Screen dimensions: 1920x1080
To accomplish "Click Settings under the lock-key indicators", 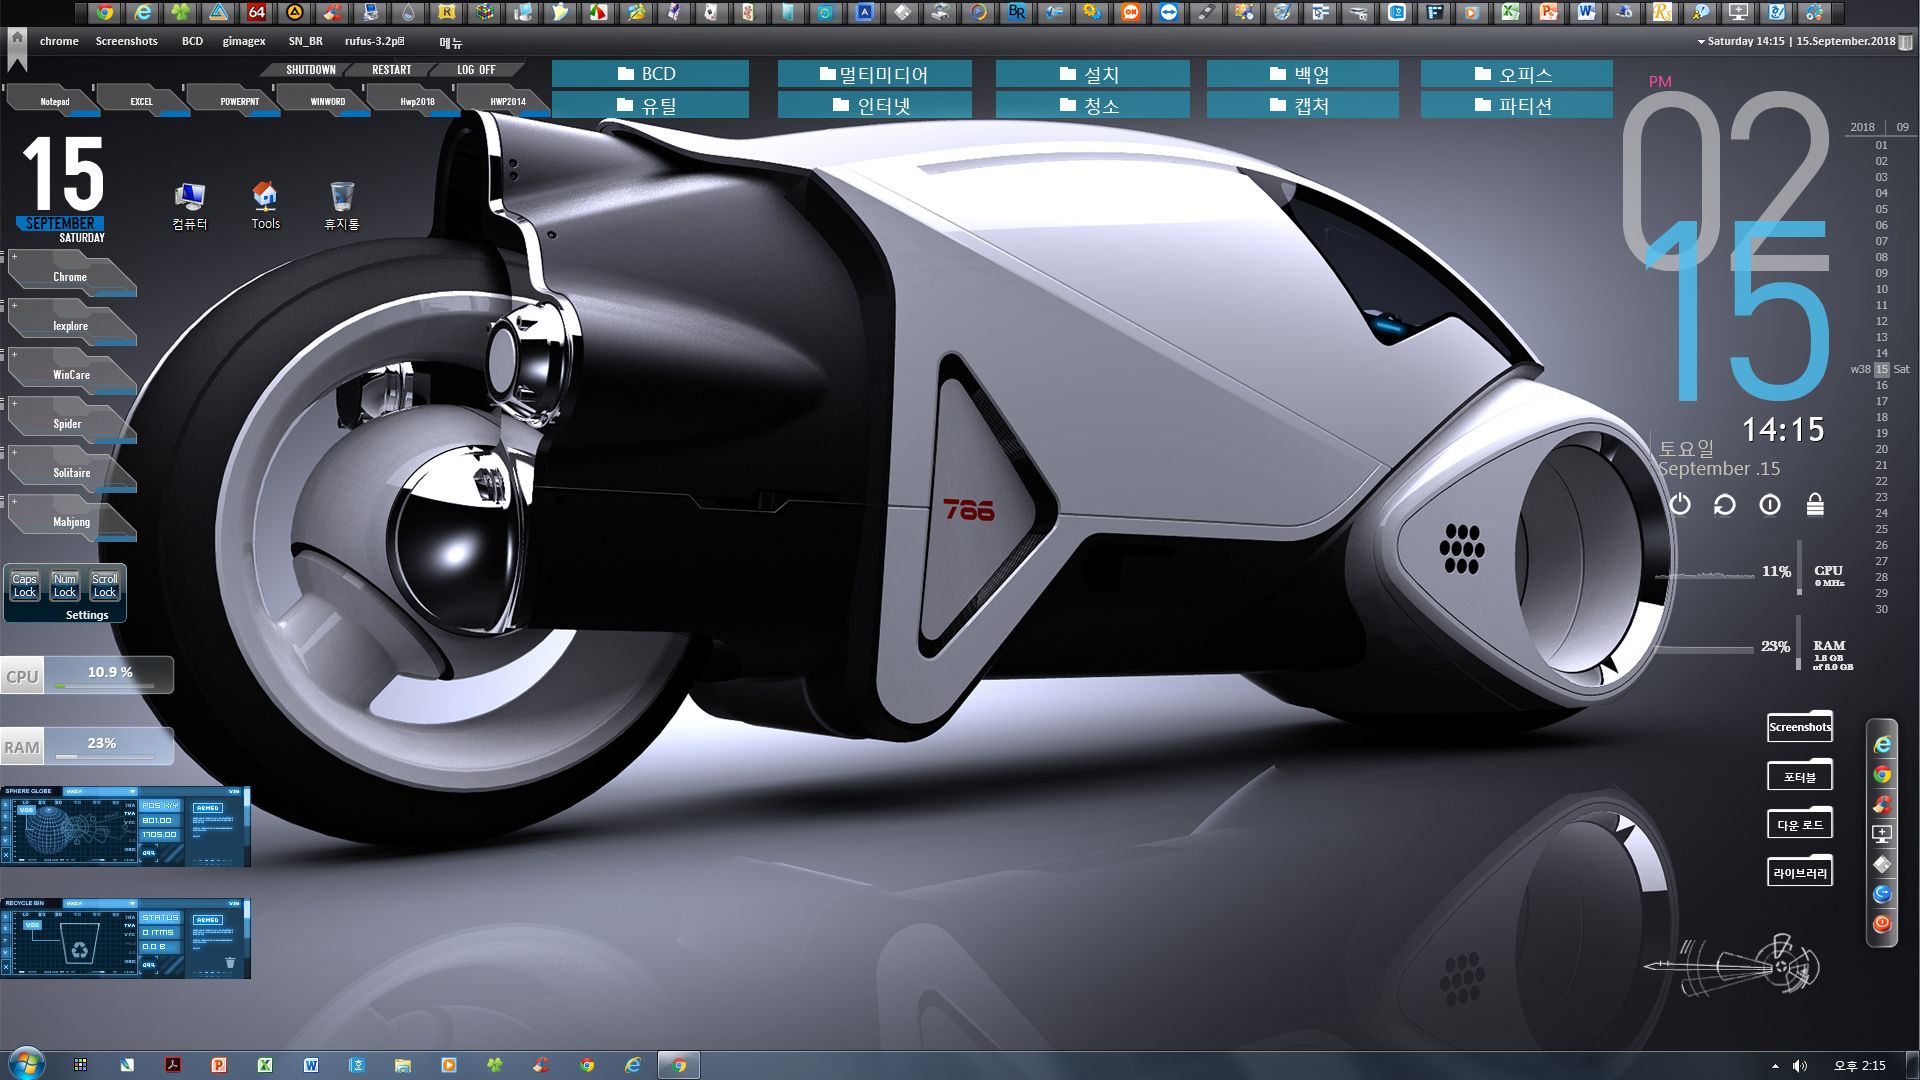I will click(x=87, y=615).
